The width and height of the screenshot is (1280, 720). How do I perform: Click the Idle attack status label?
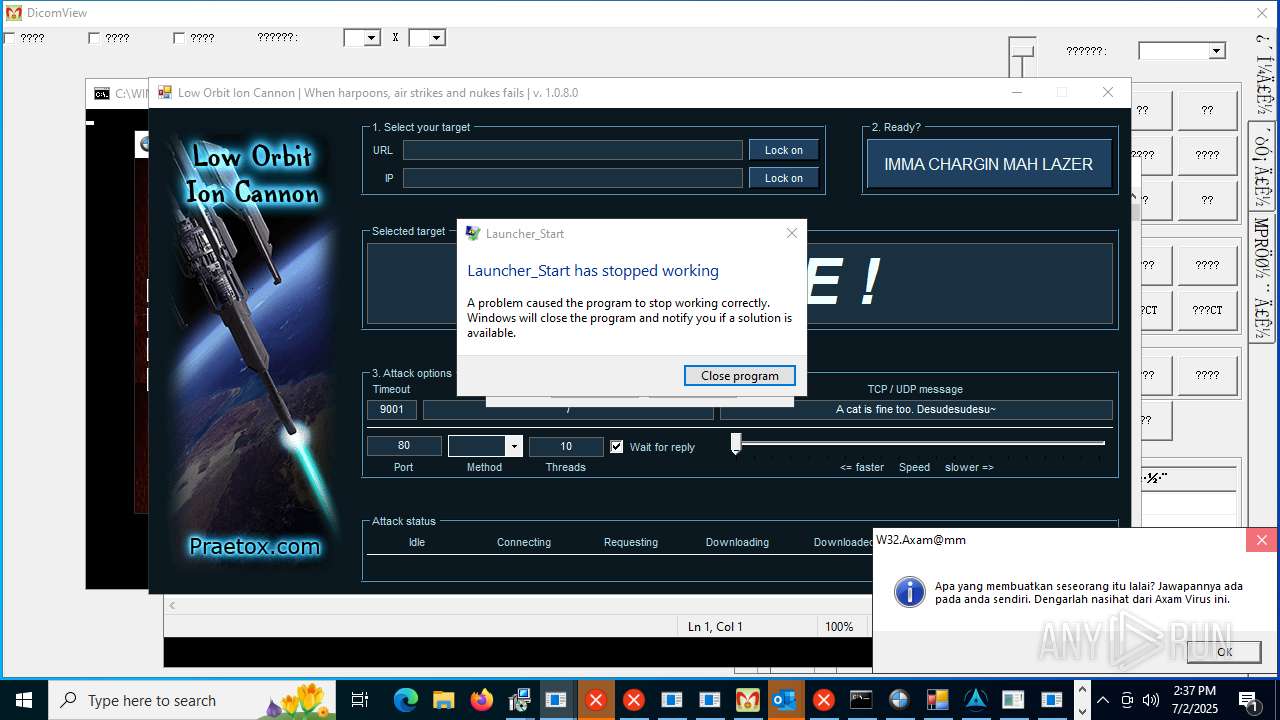417,542
